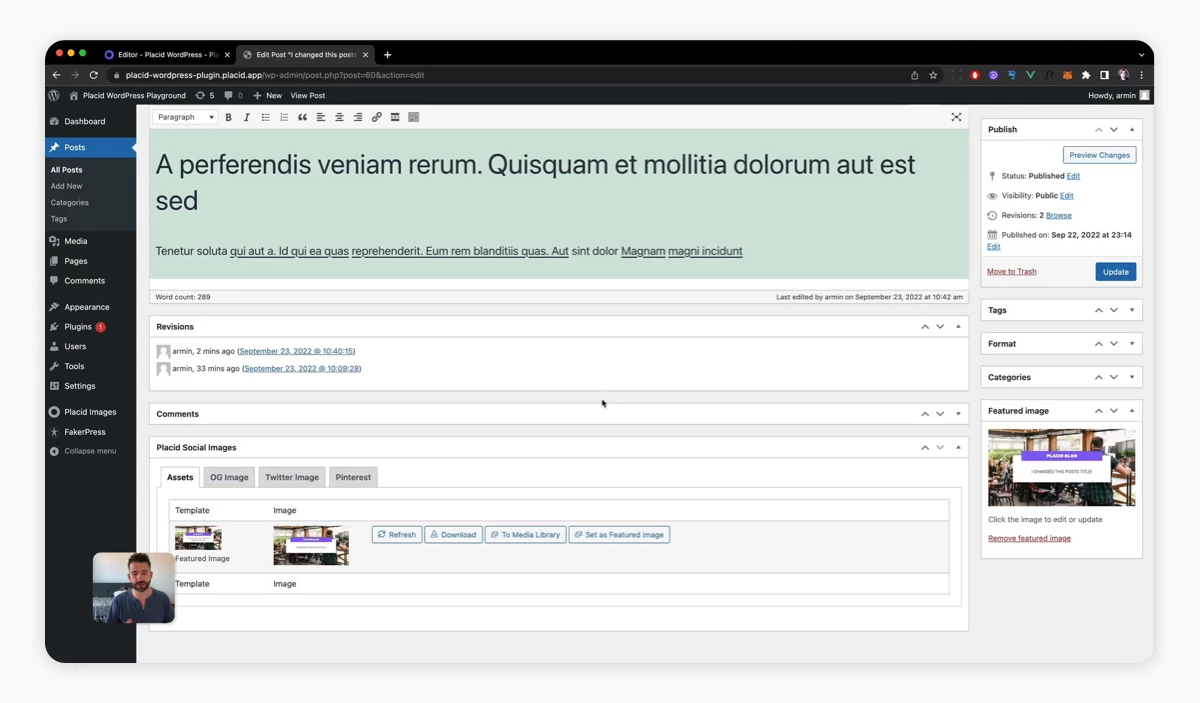Align text center in editor
This screenshot has width=1200, height=703.
[339, 117]
